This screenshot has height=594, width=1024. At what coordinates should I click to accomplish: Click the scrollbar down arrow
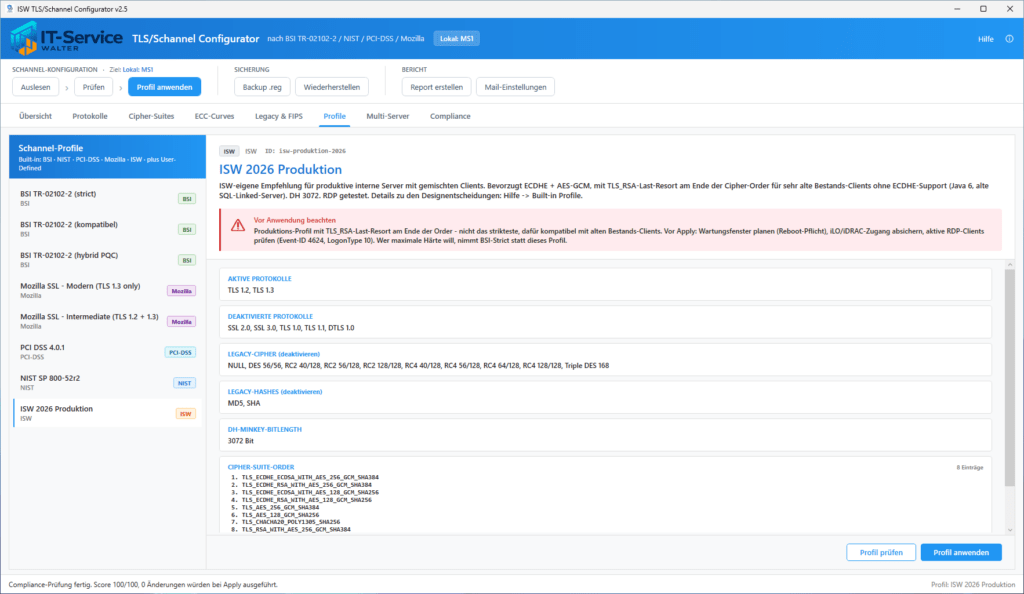pyautogui.click(x=1010, y=530)
